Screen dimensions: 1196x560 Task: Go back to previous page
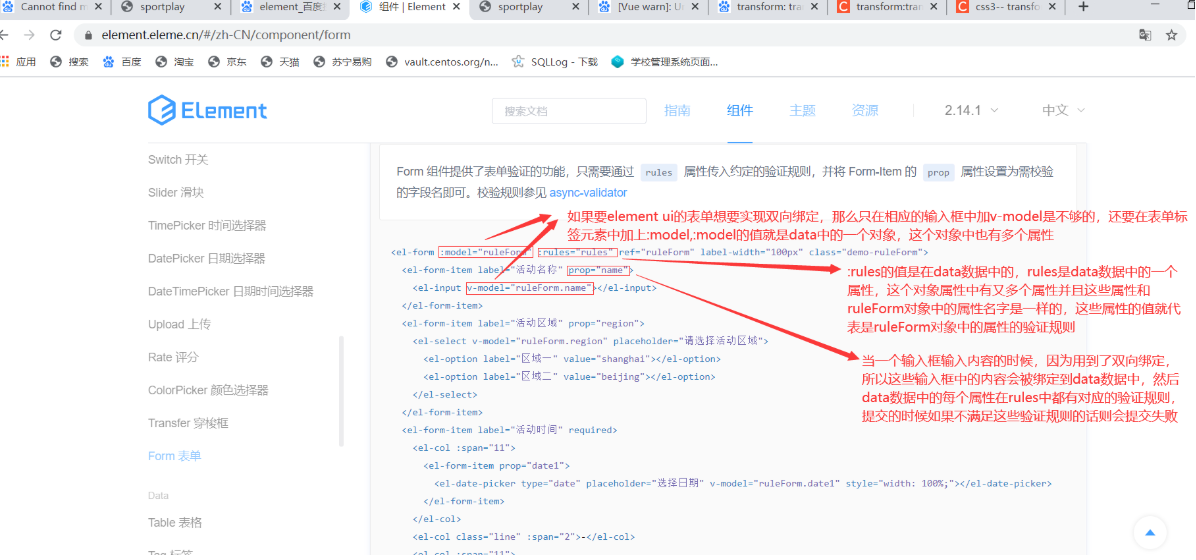pyautogui.click(x=6, y=35)
